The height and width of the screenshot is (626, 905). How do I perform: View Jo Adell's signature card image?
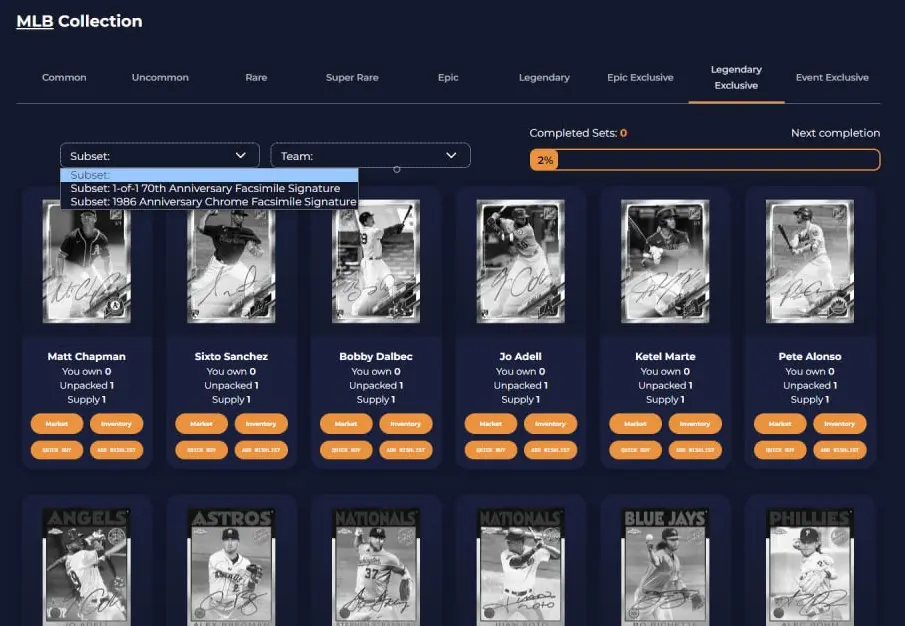[521, 261]
